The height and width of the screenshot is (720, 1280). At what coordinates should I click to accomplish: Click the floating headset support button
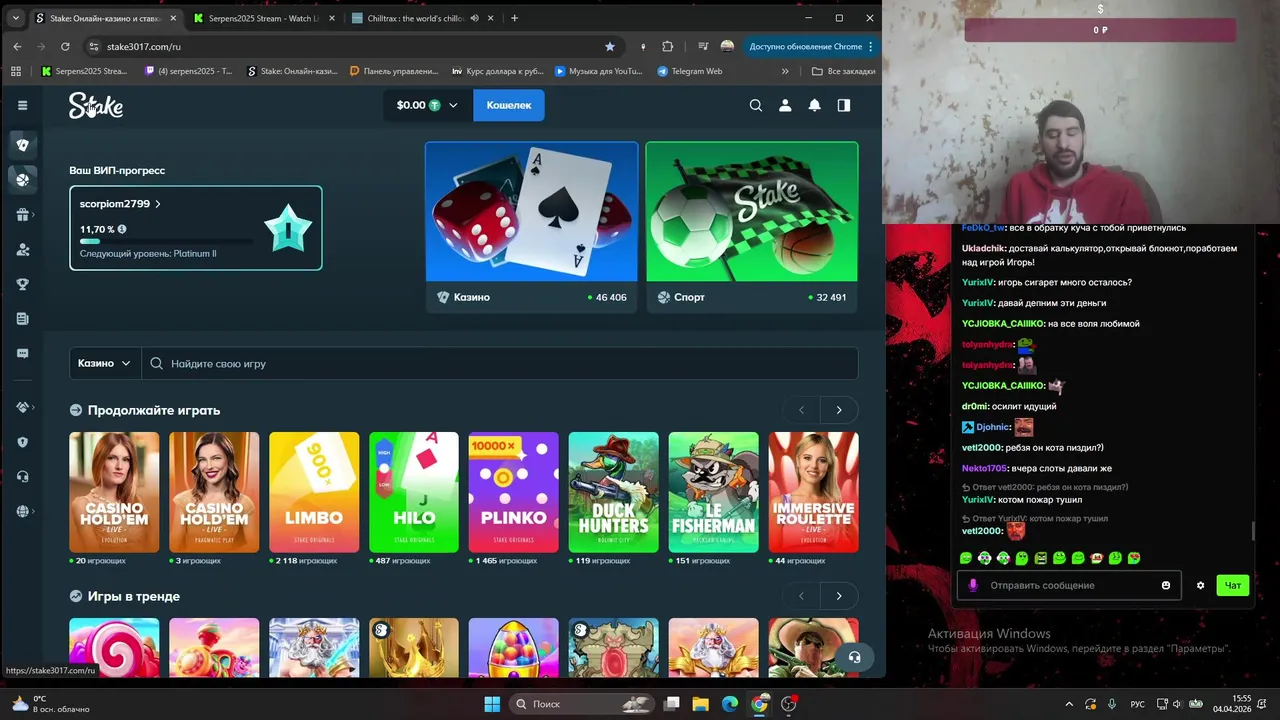tap(854, 657)
